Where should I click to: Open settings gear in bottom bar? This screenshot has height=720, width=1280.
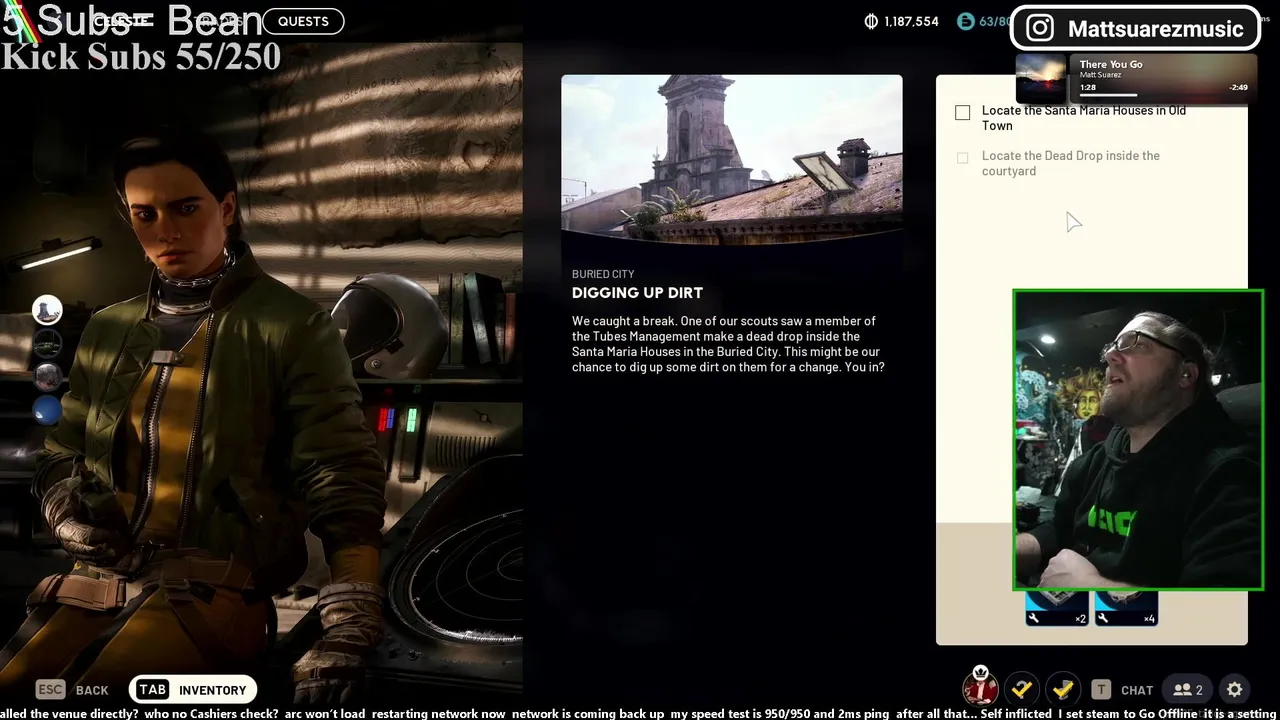(1234, 689)
